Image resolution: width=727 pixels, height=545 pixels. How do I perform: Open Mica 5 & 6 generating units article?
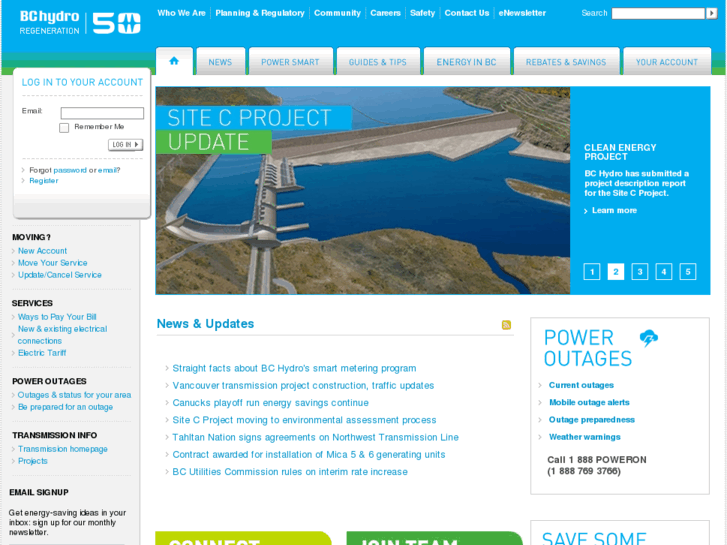309,455
